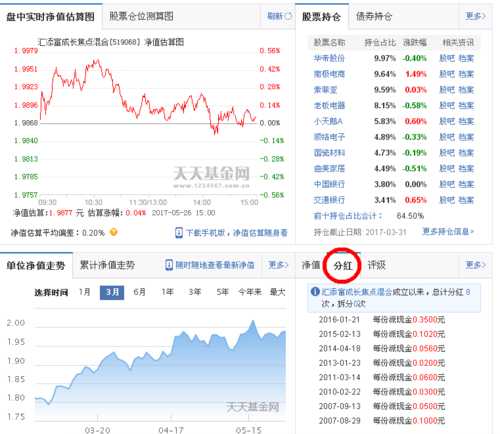Screen dimensions: 500x434
Task: Select the 1月 time range
Action: pos(85,292)
